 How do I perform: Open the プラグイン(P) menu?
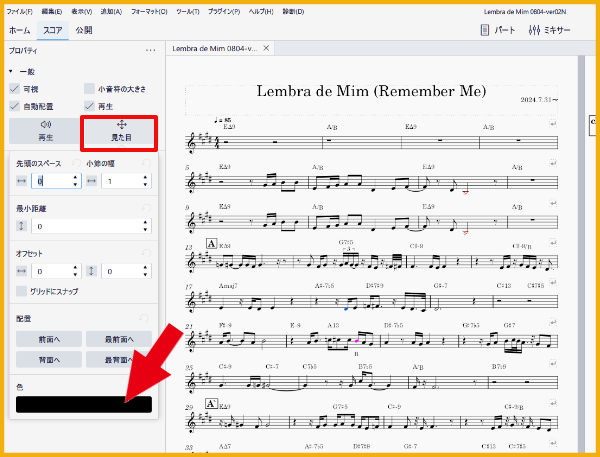[224, 11]
